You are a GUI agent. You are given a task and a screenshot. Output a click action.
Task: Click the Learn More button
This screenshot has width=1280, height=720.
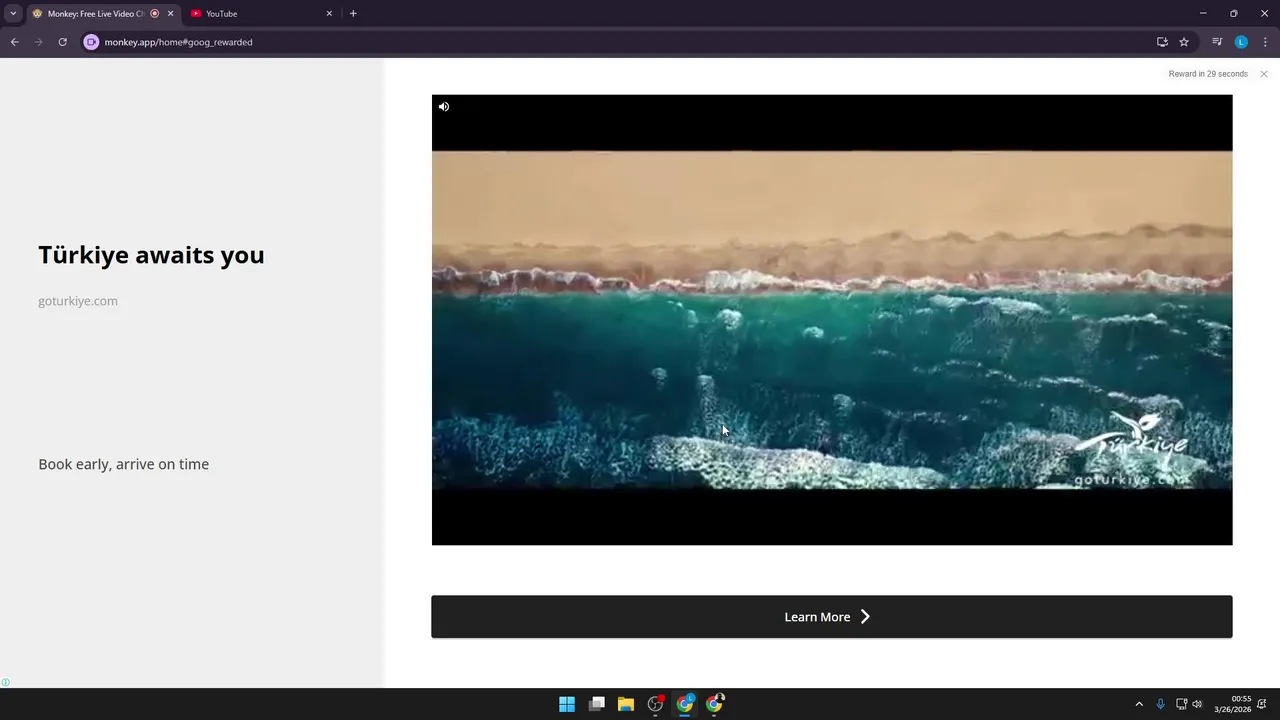[x=832, y=617]
